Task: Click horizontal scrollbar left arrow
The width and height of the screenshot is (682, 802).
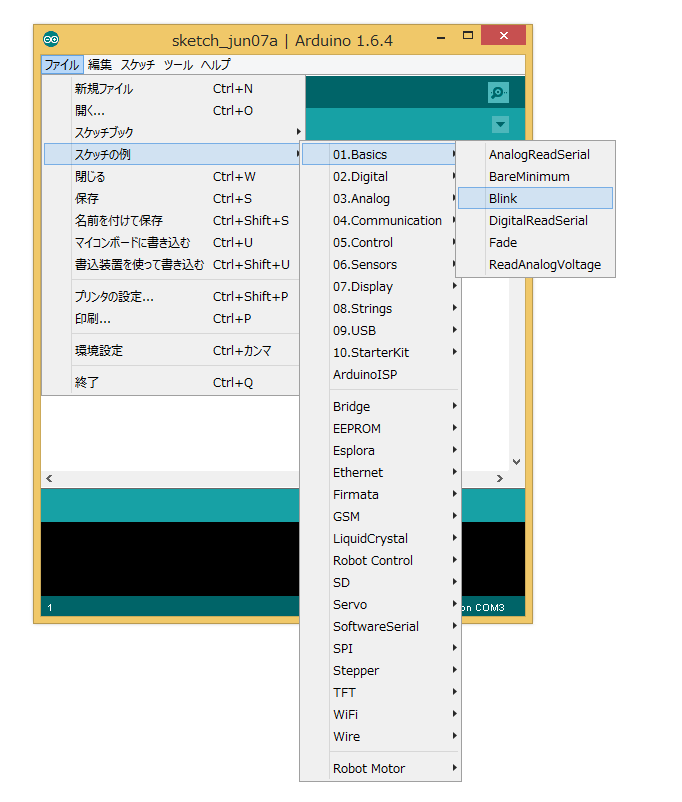Action: [49, 479]
